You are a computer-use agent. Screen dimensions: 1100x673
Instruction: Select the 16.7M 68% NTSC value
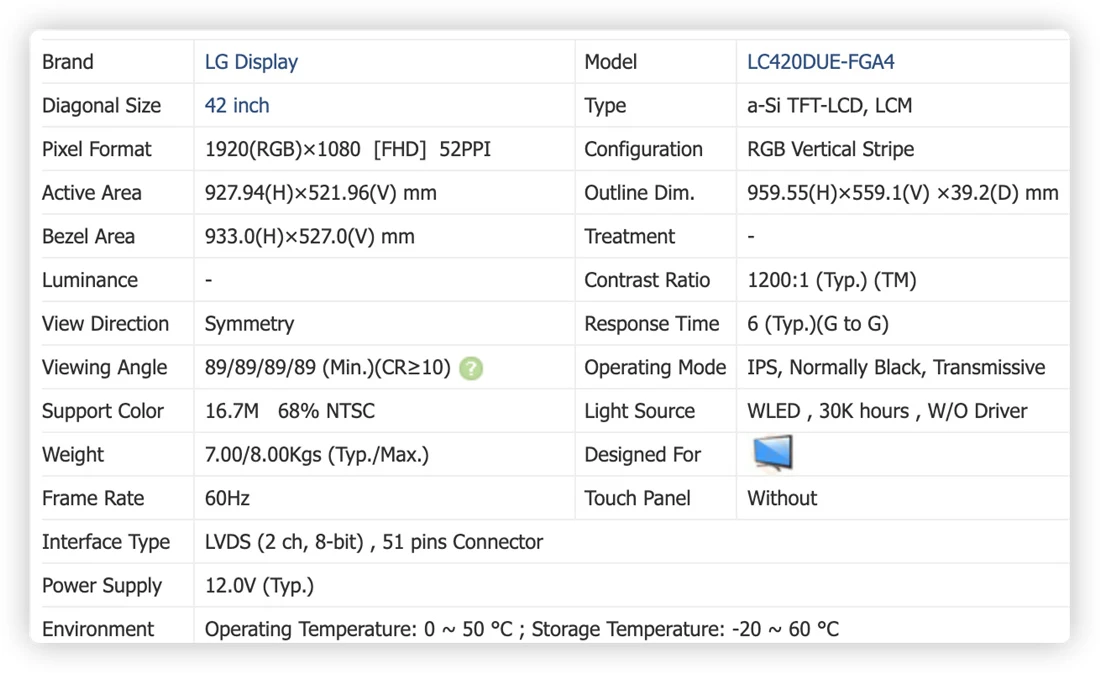tap(290, 411)
